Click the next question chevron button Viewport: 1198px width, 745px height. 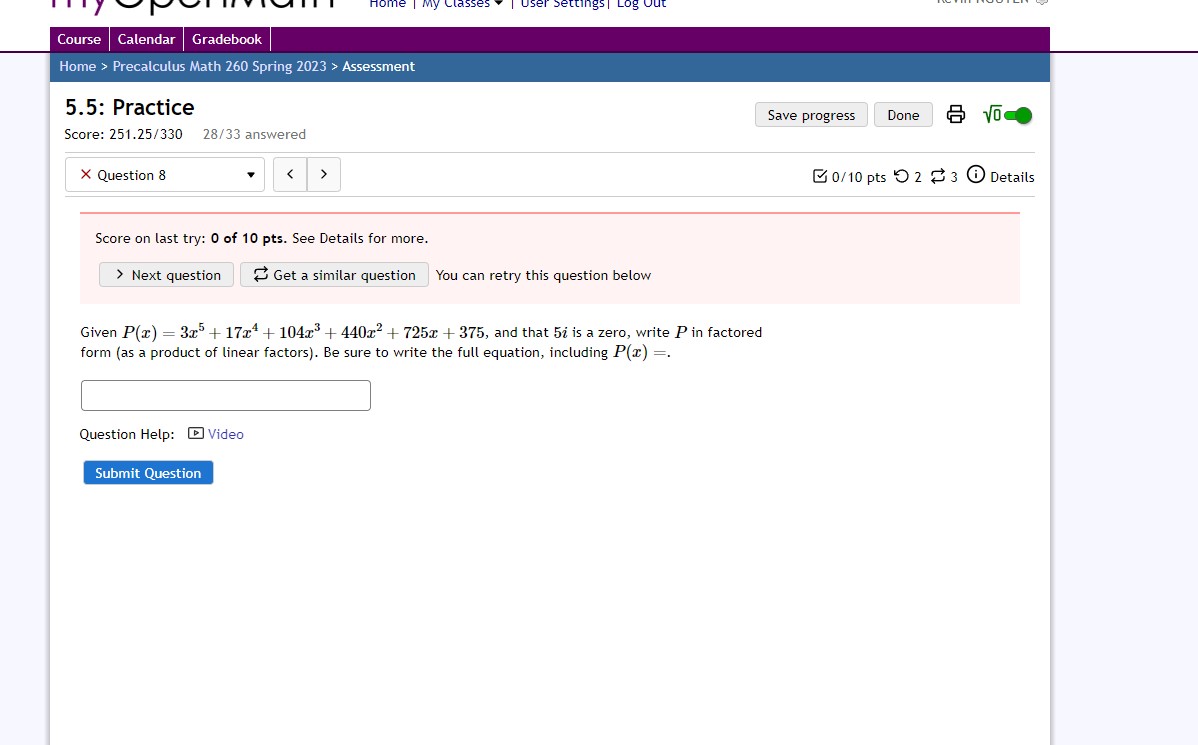[323, 174]
